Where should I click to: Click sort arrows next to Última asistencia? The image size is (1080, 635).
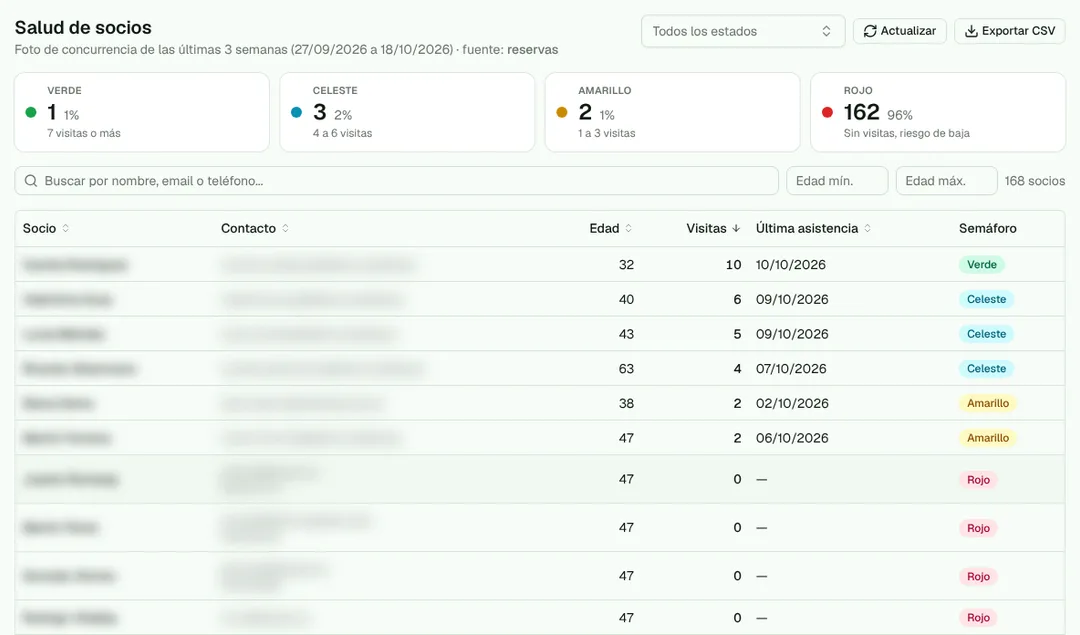867,228
